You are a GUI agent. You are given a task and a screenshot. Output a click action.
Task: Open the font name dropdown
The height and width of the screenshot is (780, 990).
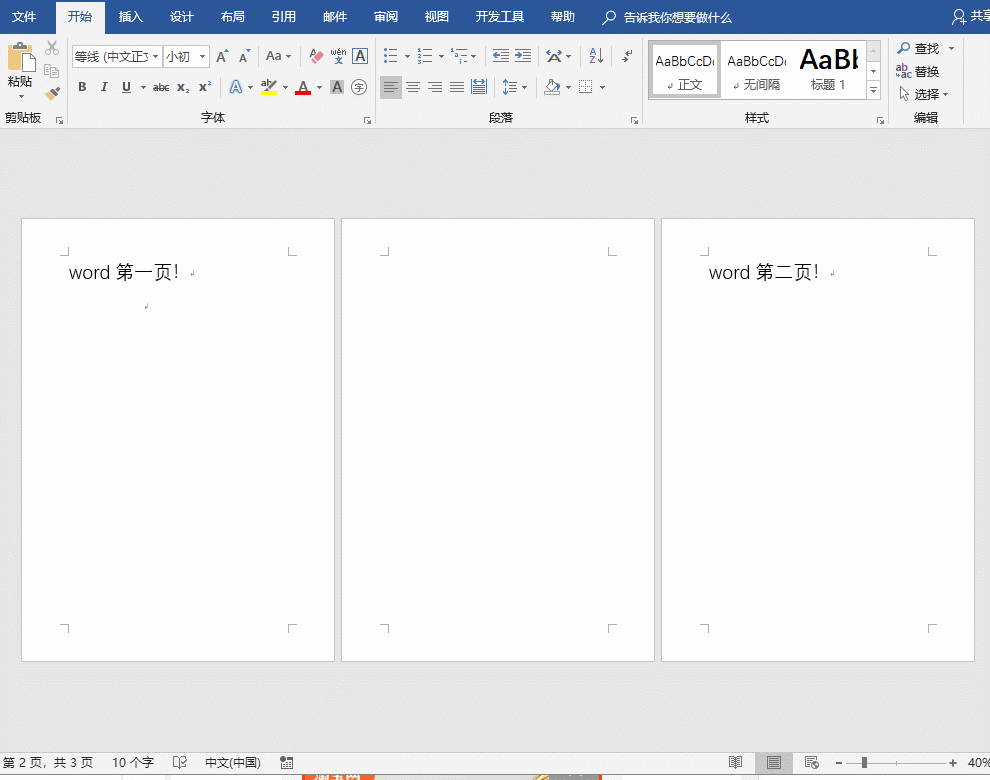(156, 56)
